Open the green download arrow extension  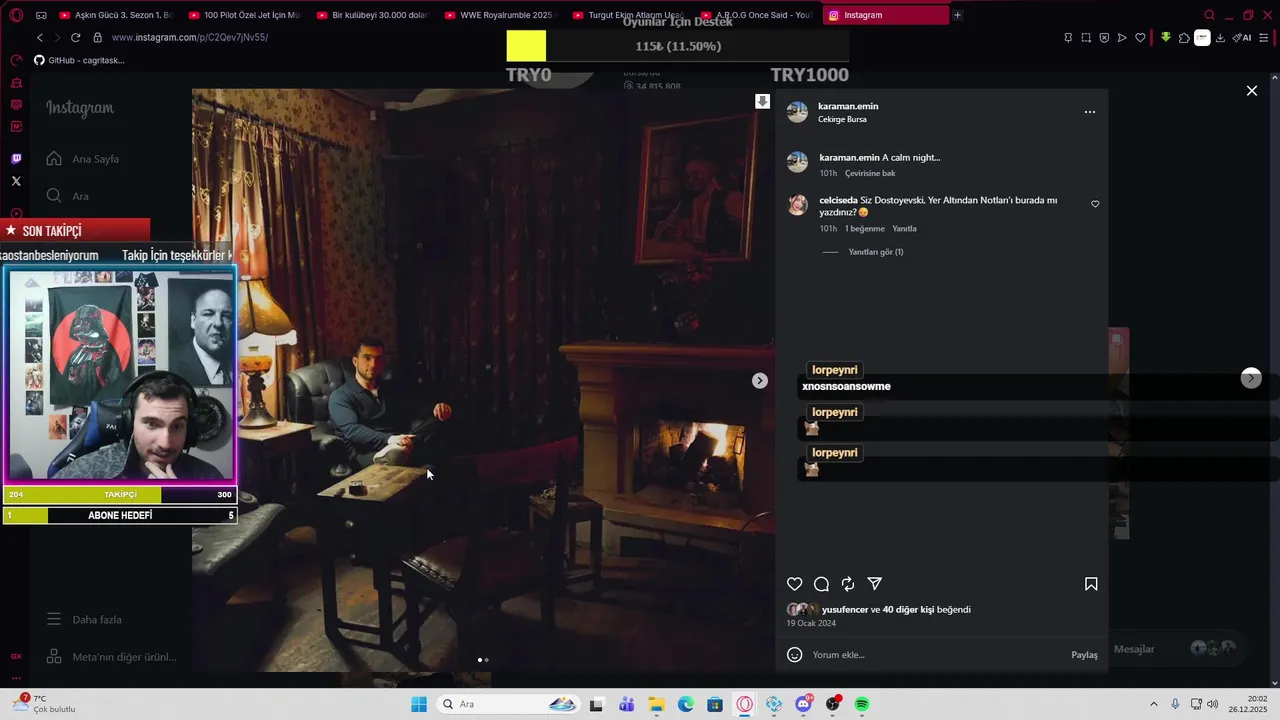[1166, 38]
